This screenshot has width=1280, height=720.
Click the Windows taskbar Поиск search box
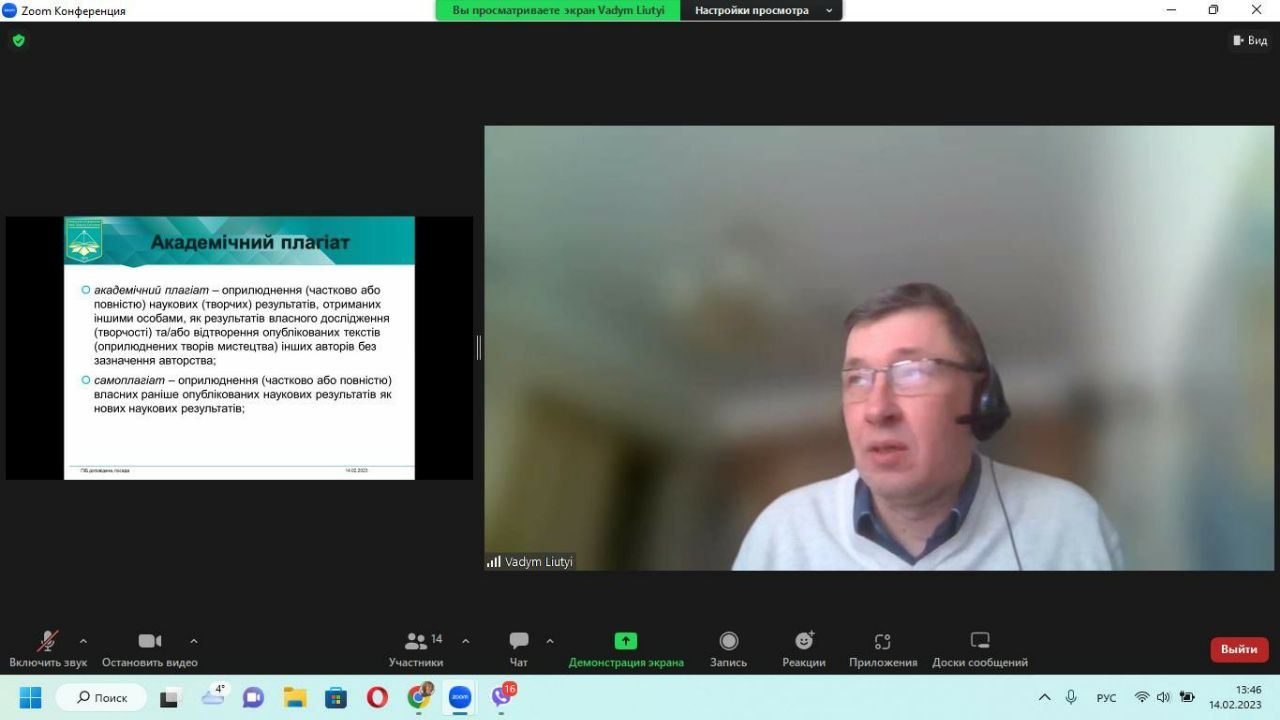(101, 697)
